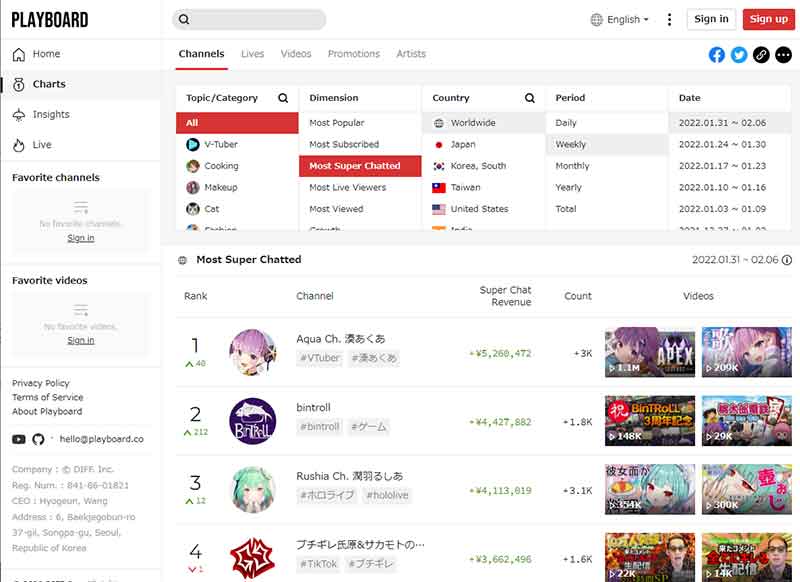Select Most Viewed dimension
Image resolution: width=800 pixels, height=582 pixels.
(x=360, y=209)
